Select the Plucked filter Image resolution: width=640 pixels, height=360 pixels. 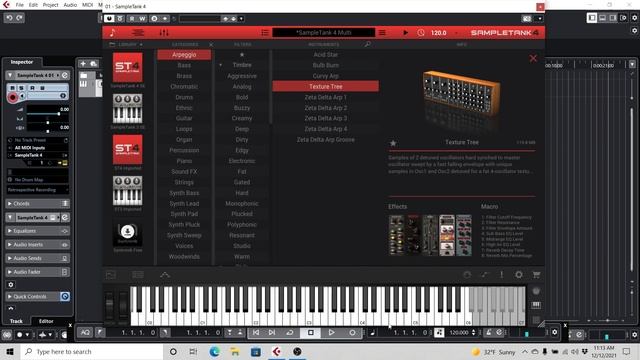click(x=242, y=214)
